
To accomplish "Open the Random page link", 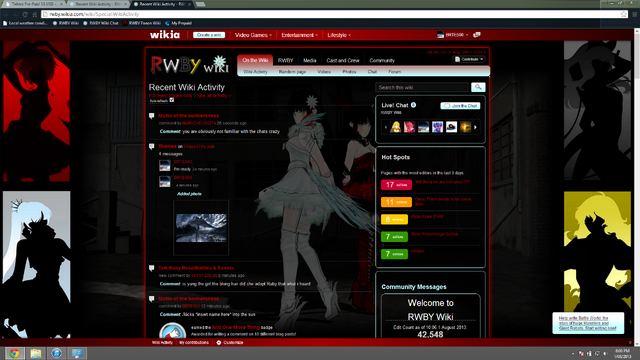I will point(292,72).
